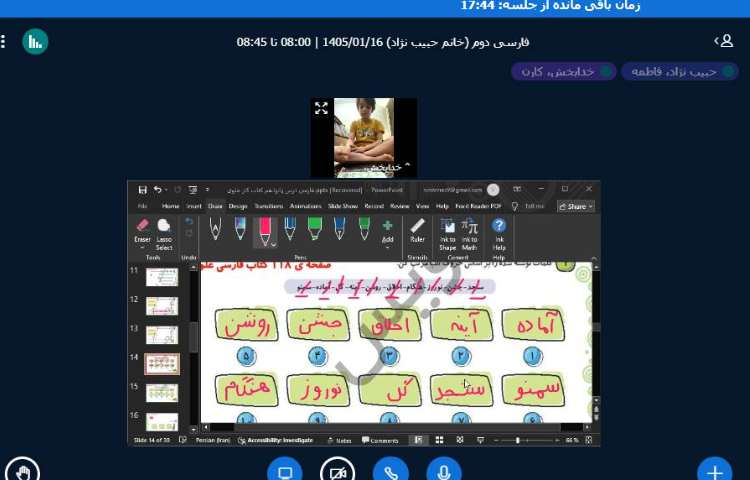
Task: Start Slide Show from status bar
Action: [480, 440]
